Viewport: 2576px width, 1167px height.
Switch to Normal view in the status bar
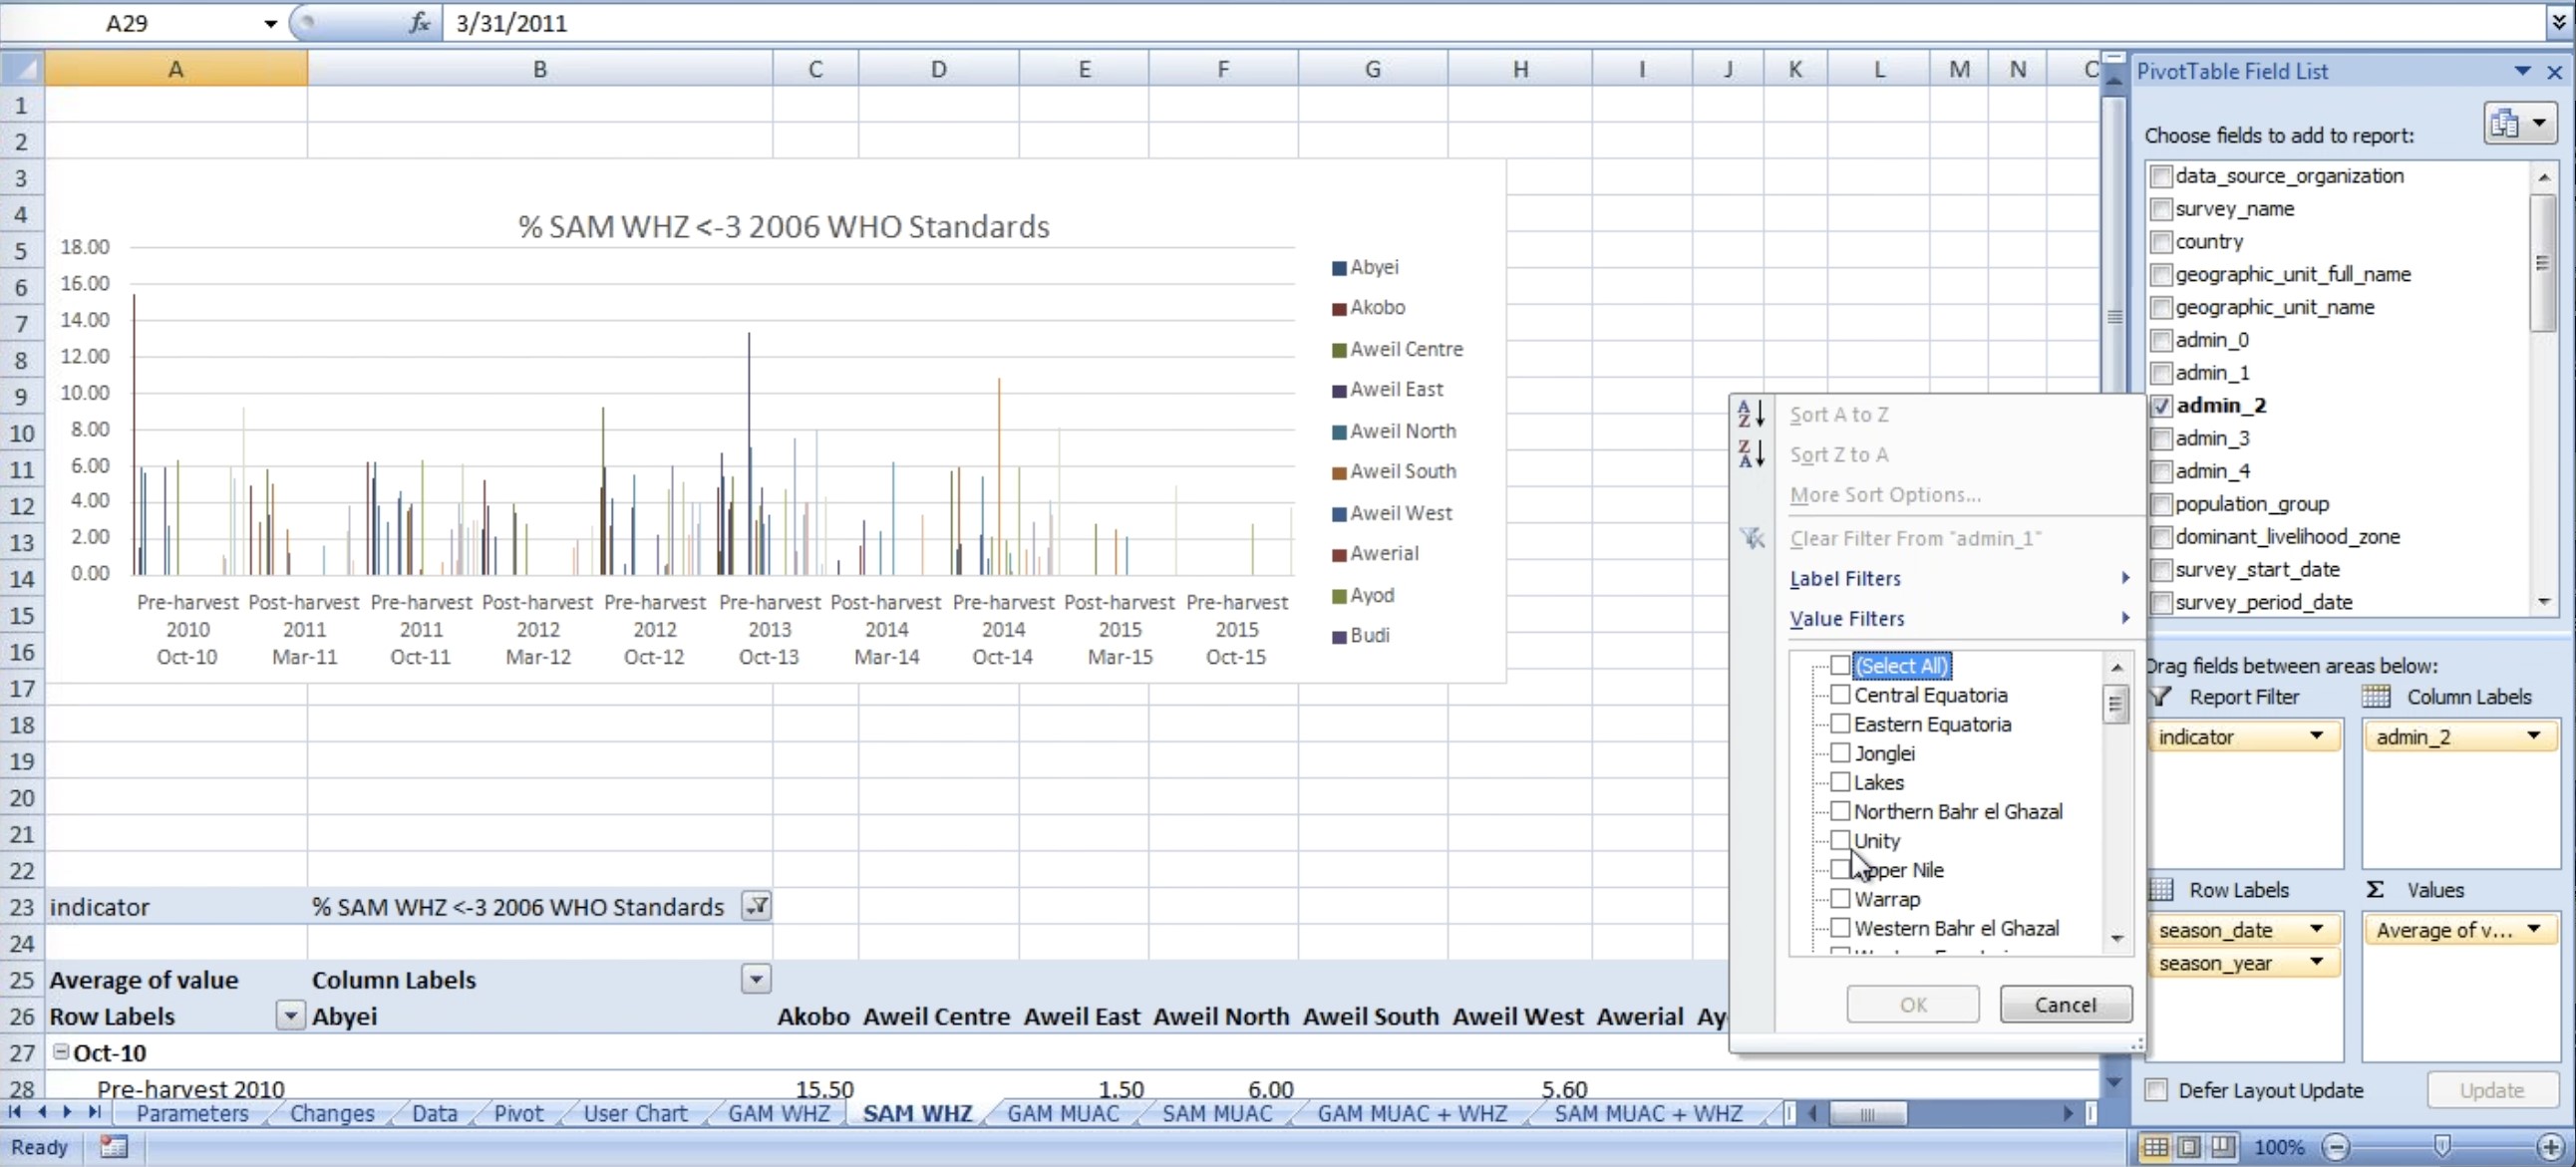click(x=2155, y=1147)
